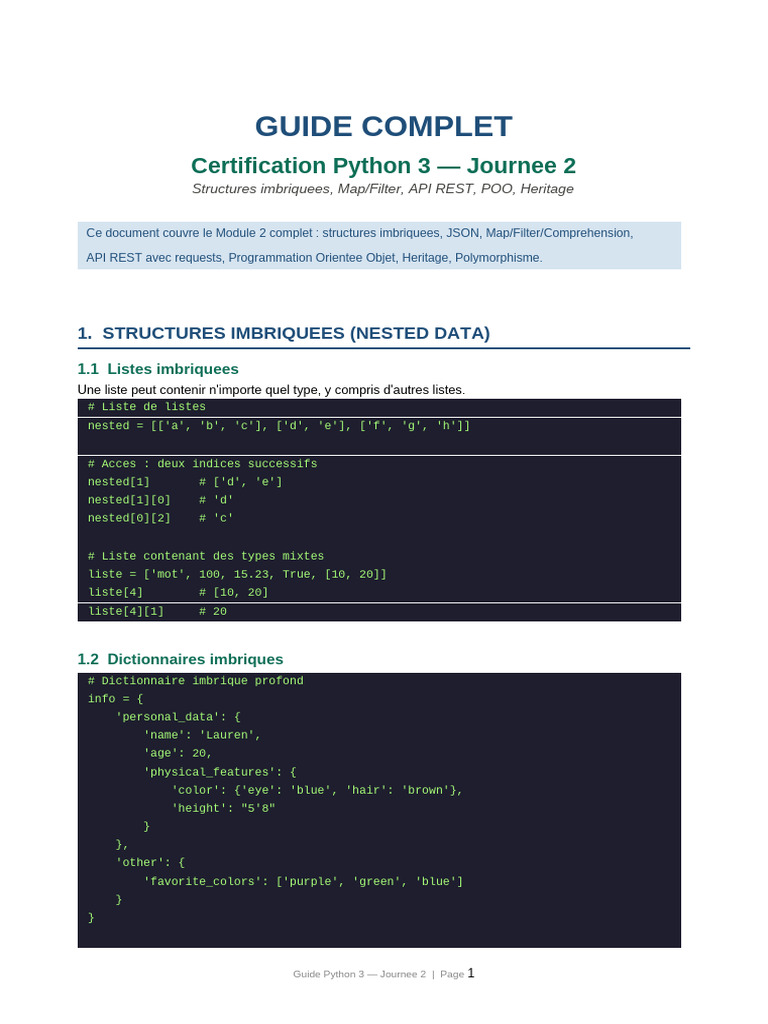Click code line "'height': "5'8""

223,808
